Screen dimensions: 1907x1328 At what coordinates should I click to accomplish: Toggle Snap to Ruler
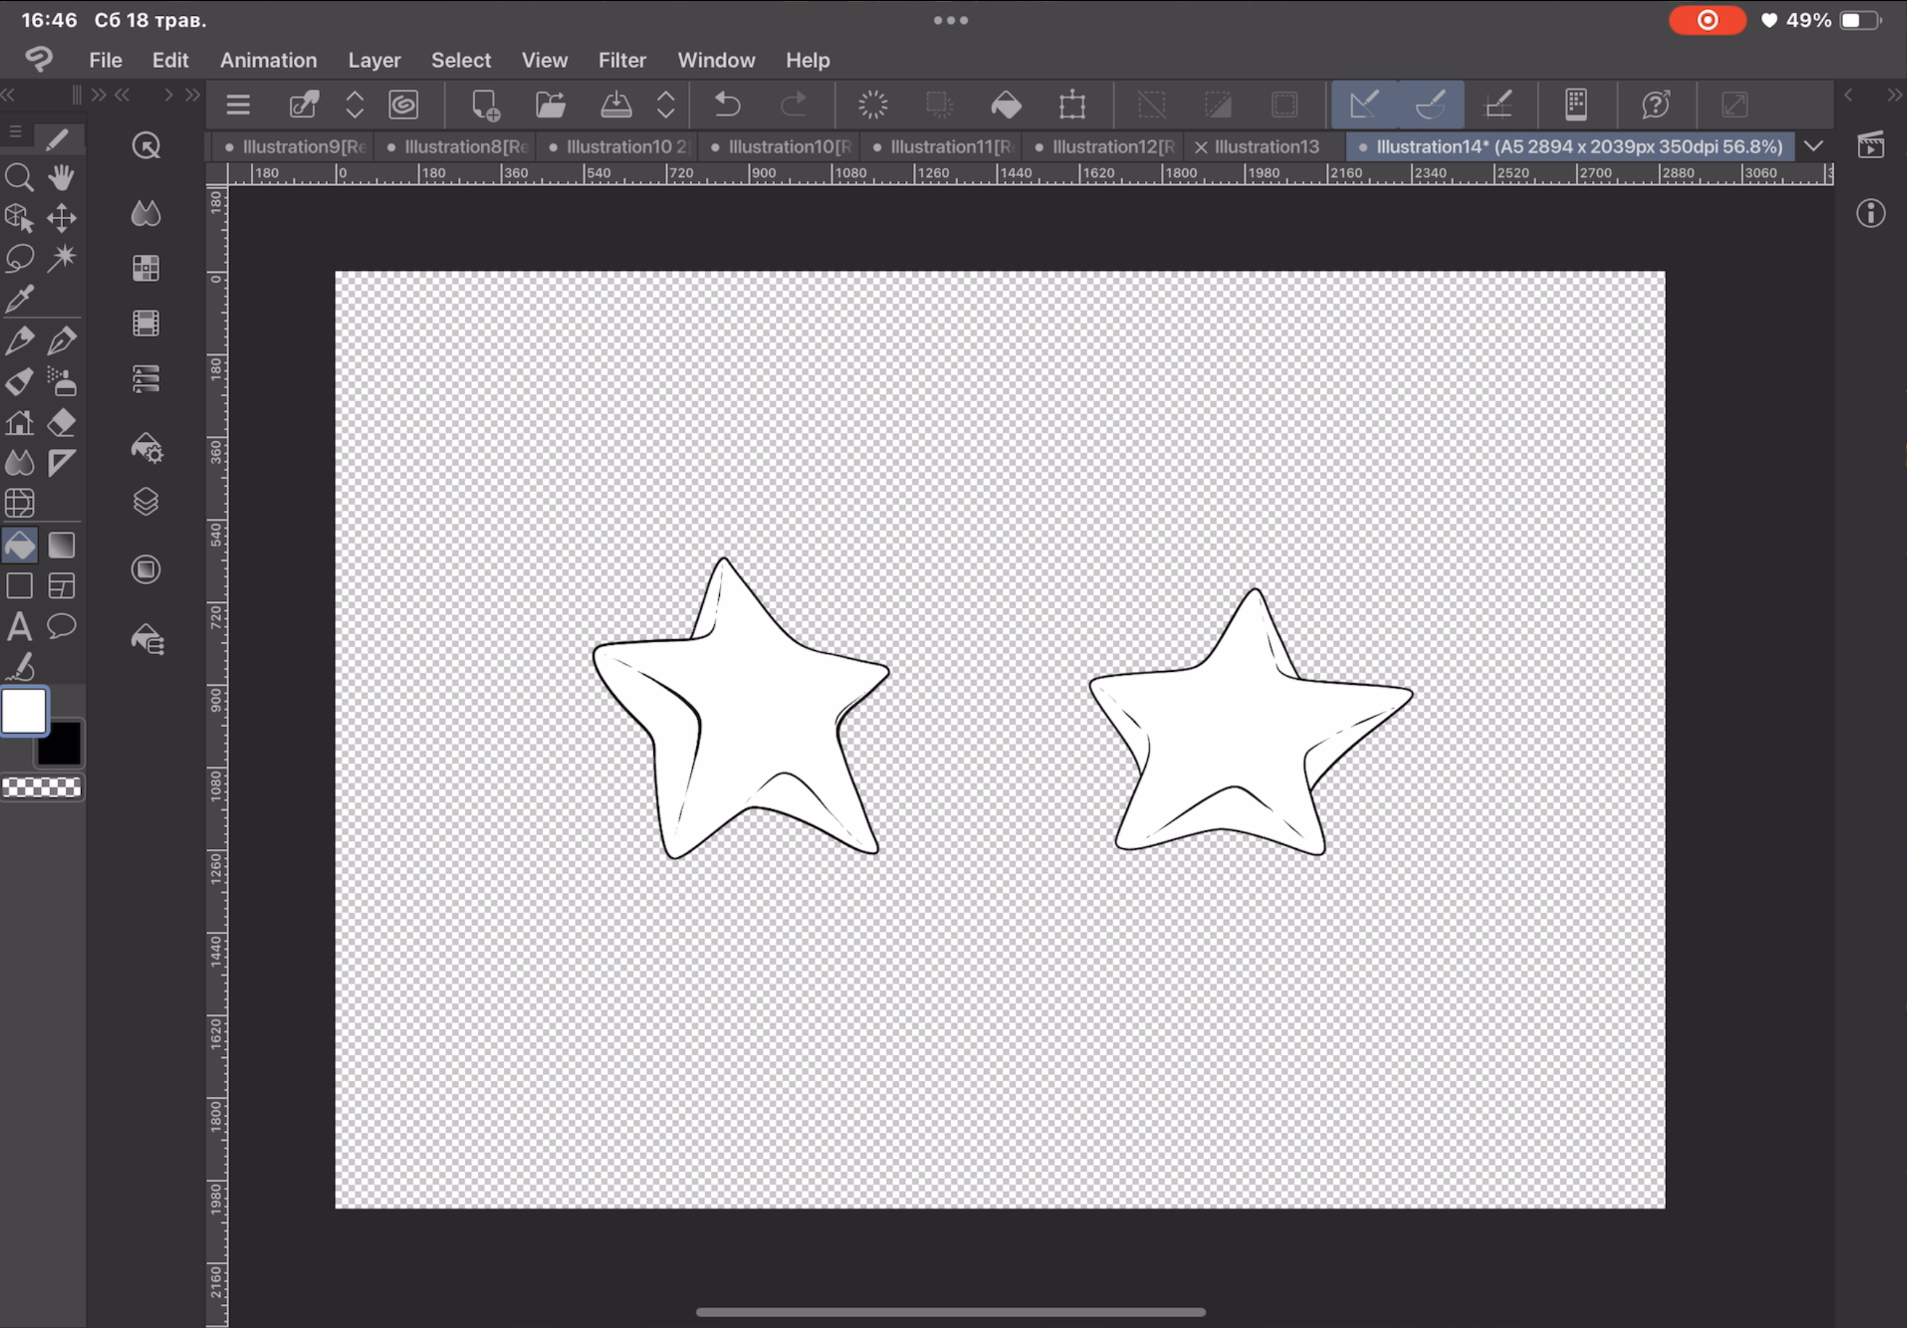1364,105
